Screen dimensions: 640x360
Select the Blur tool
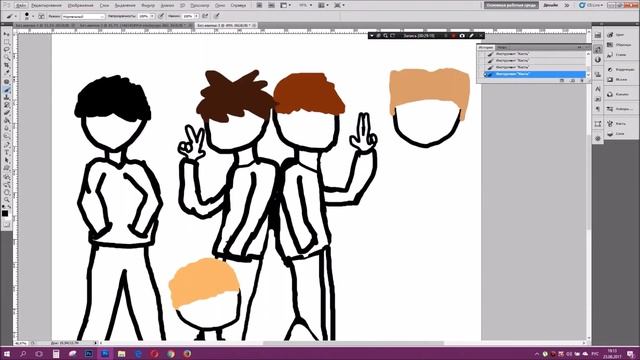(6, 129)
